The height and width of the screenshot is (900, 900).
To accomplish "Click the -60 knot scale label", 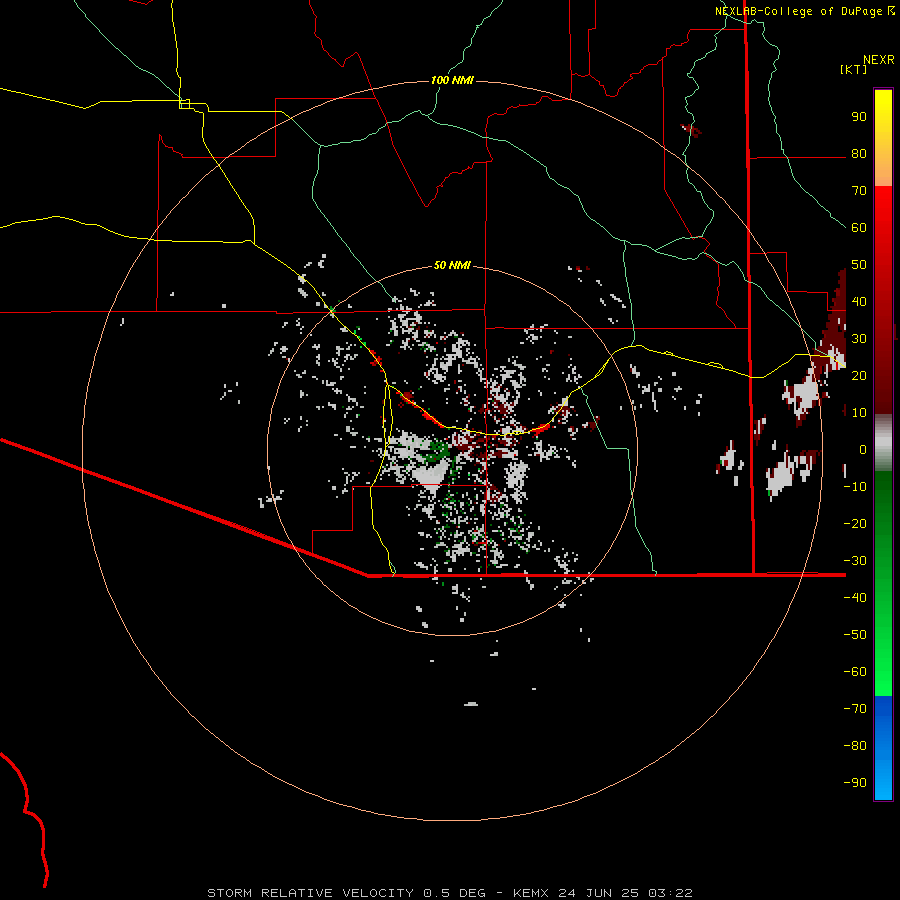I will pyautogui.click(x=855, y=672).
